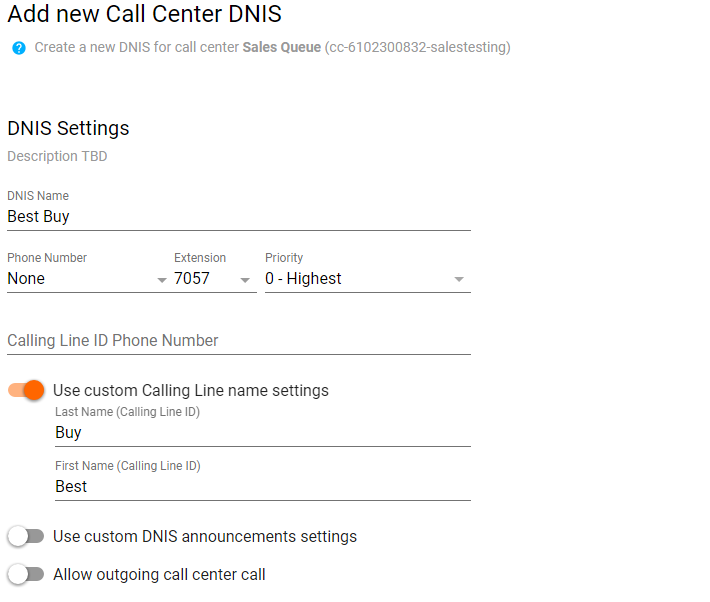Click the bold Sales Queue call center name
This screenshot has width=710, height=602.
point(281,48)
